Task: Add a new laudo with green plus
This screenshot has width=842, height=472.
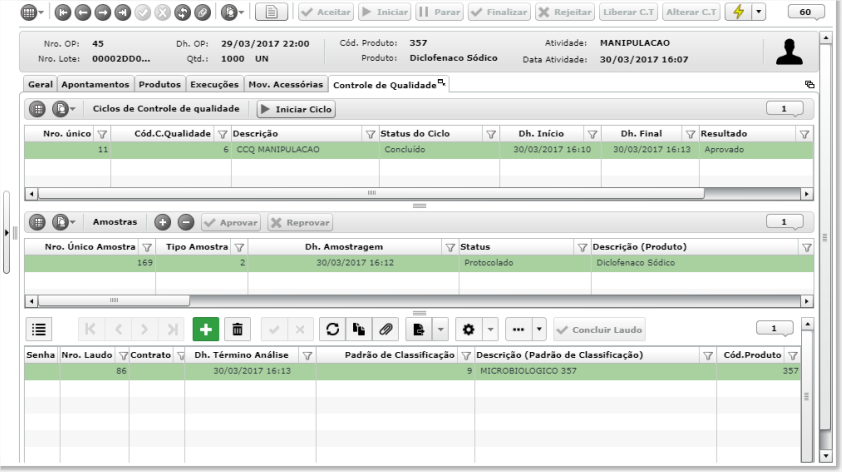Action: (206, 329)
